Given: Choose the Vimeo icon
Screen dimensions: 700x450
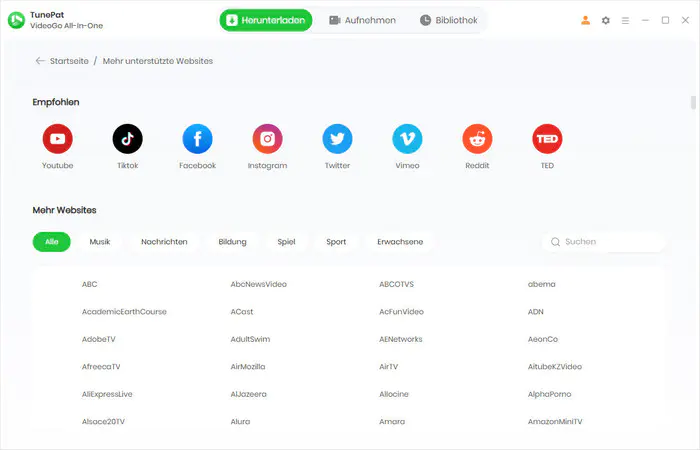Looking at the screenshot, I should point(407,139).
